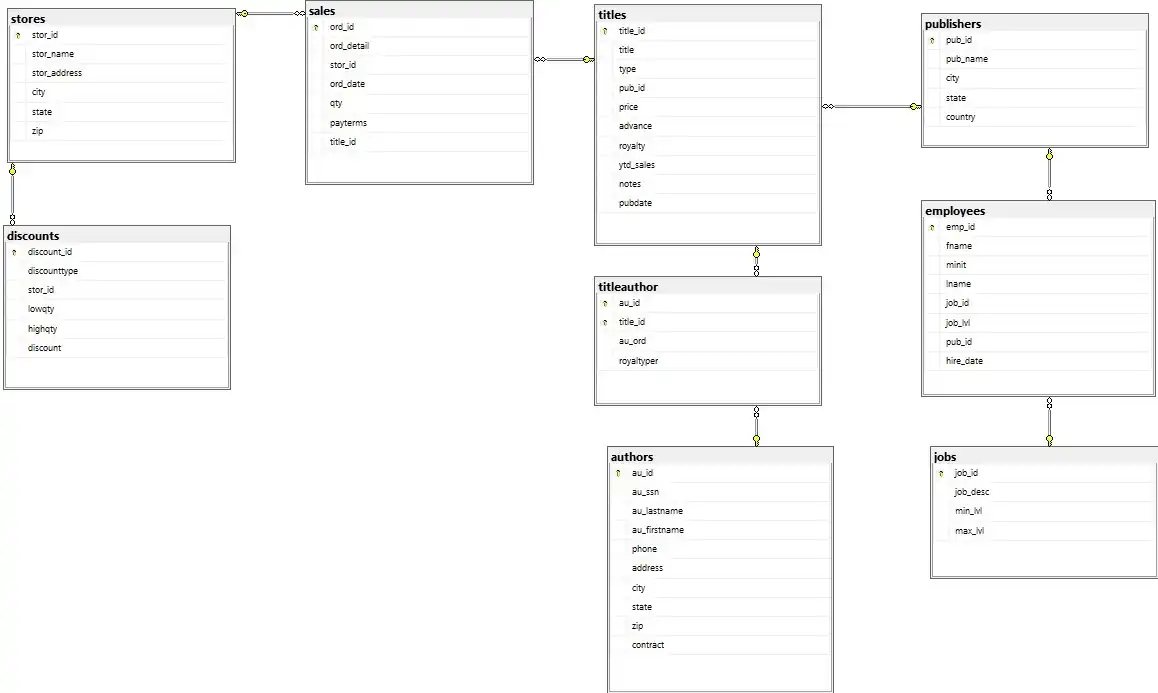Select the discounttype column in discounts table

53,271
